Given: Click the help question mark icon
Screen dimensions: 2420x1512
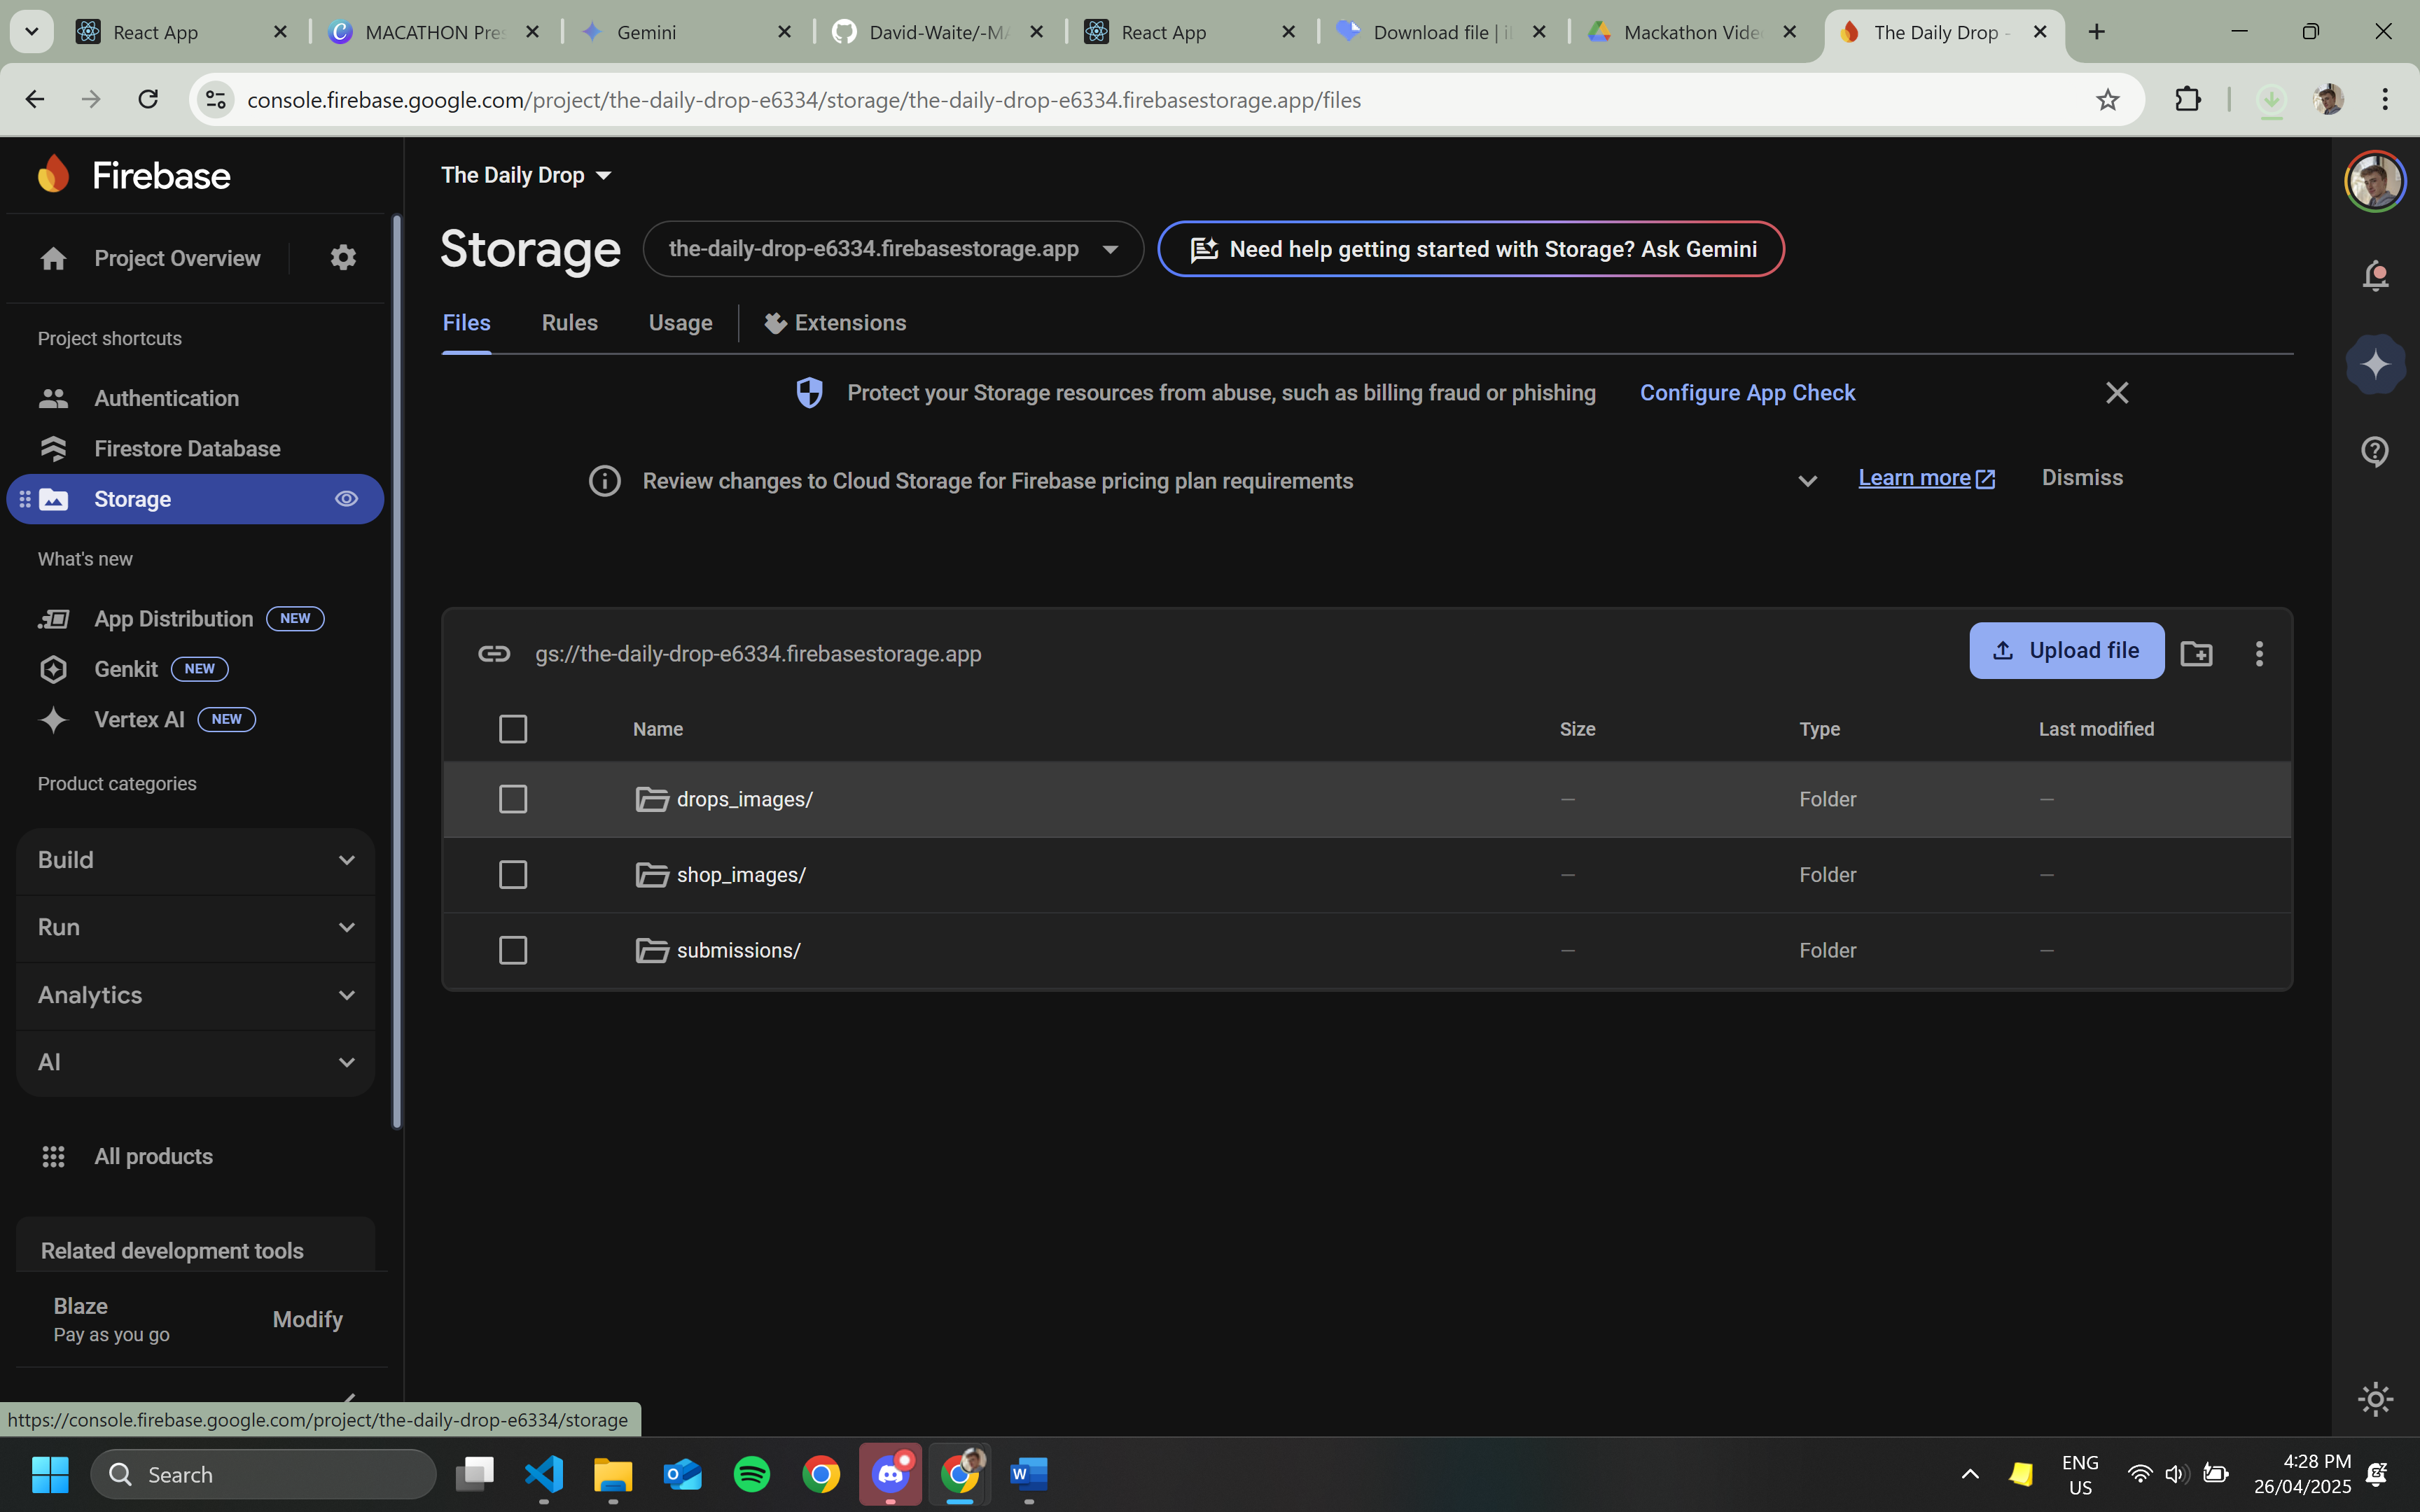Looking at the screenshot, I should click(x=2375, y=451).
